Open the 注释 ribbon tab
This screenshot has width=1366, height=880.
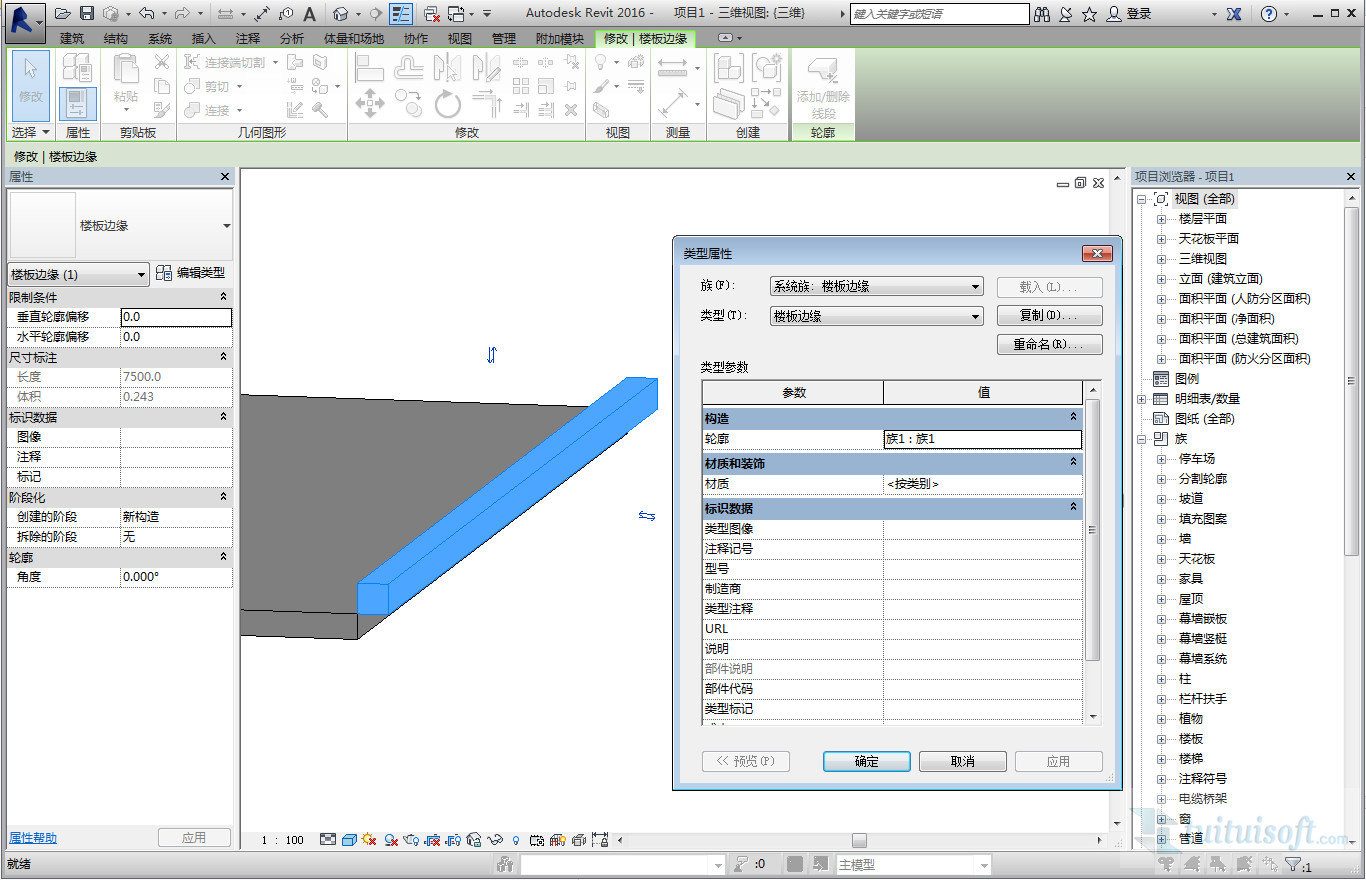point(248,39)
